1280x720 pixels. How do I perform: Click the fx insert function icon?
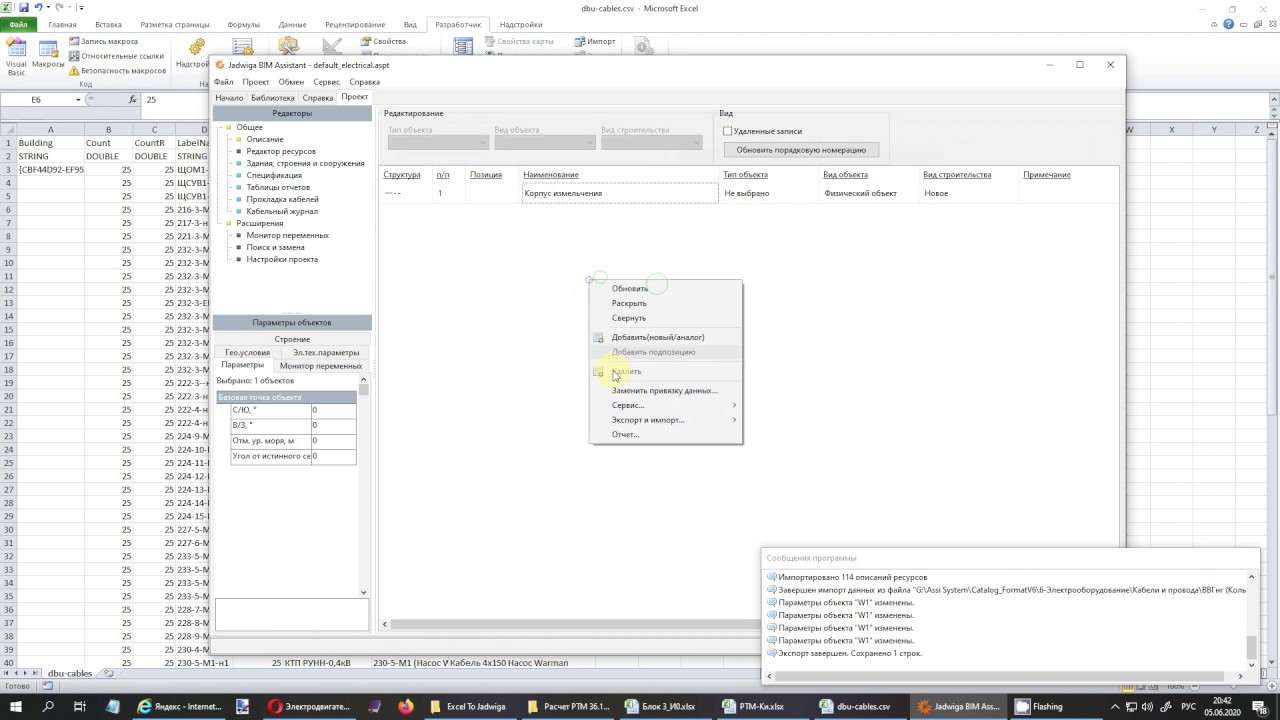133,100
